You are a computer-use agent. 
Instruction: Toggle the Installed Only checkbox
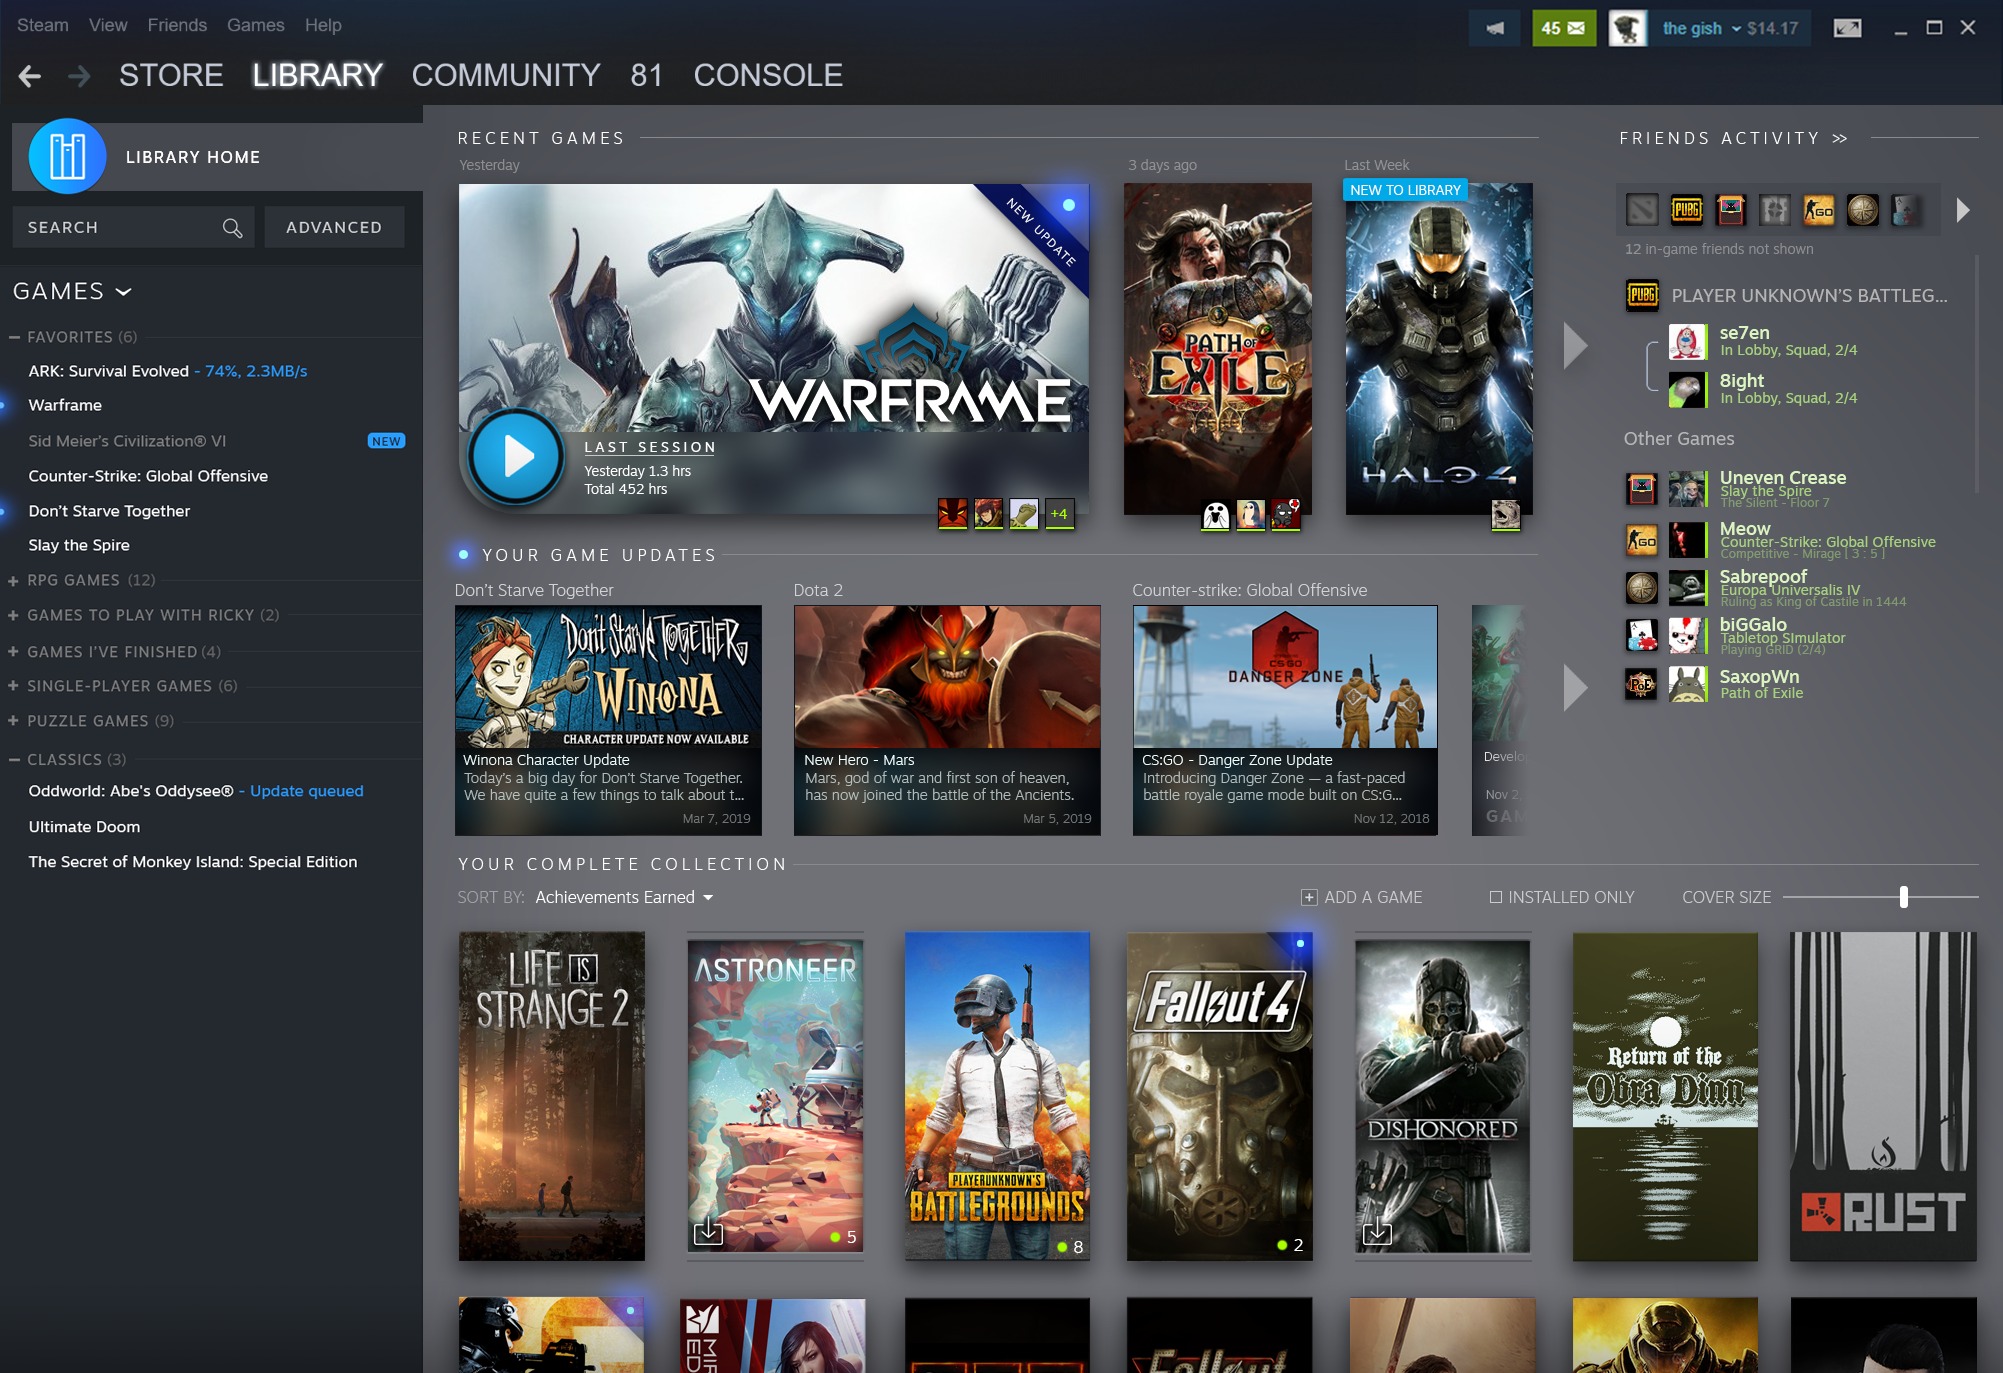click(x=1496, y=897)
